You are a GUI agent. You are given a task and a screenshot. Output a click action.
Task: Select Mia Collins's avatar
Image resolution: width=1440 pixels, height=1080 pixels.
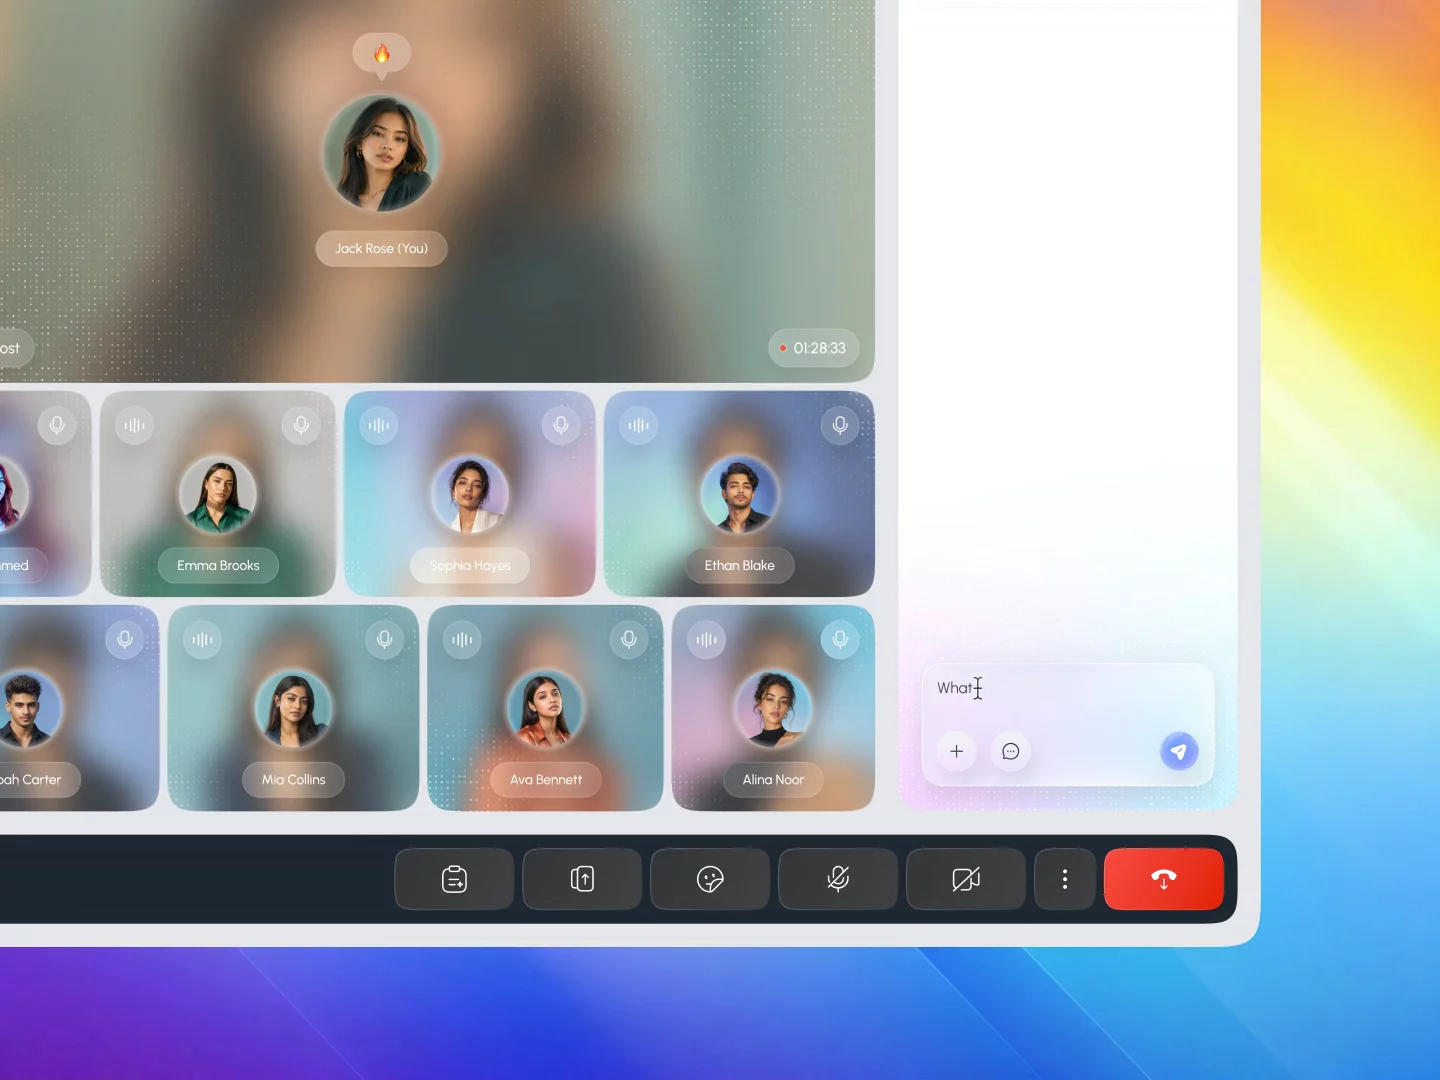coord(293,708)
